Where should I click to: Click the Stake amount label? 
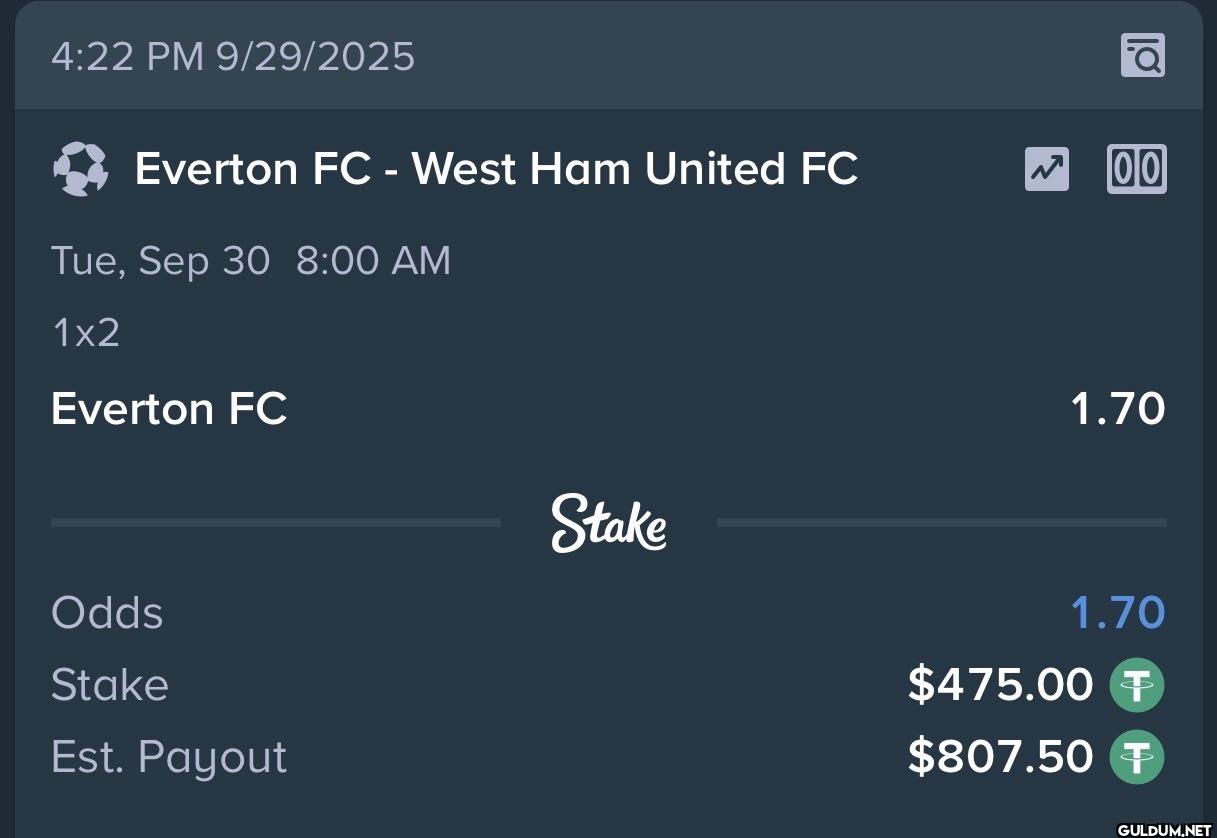tap(110, 685)
